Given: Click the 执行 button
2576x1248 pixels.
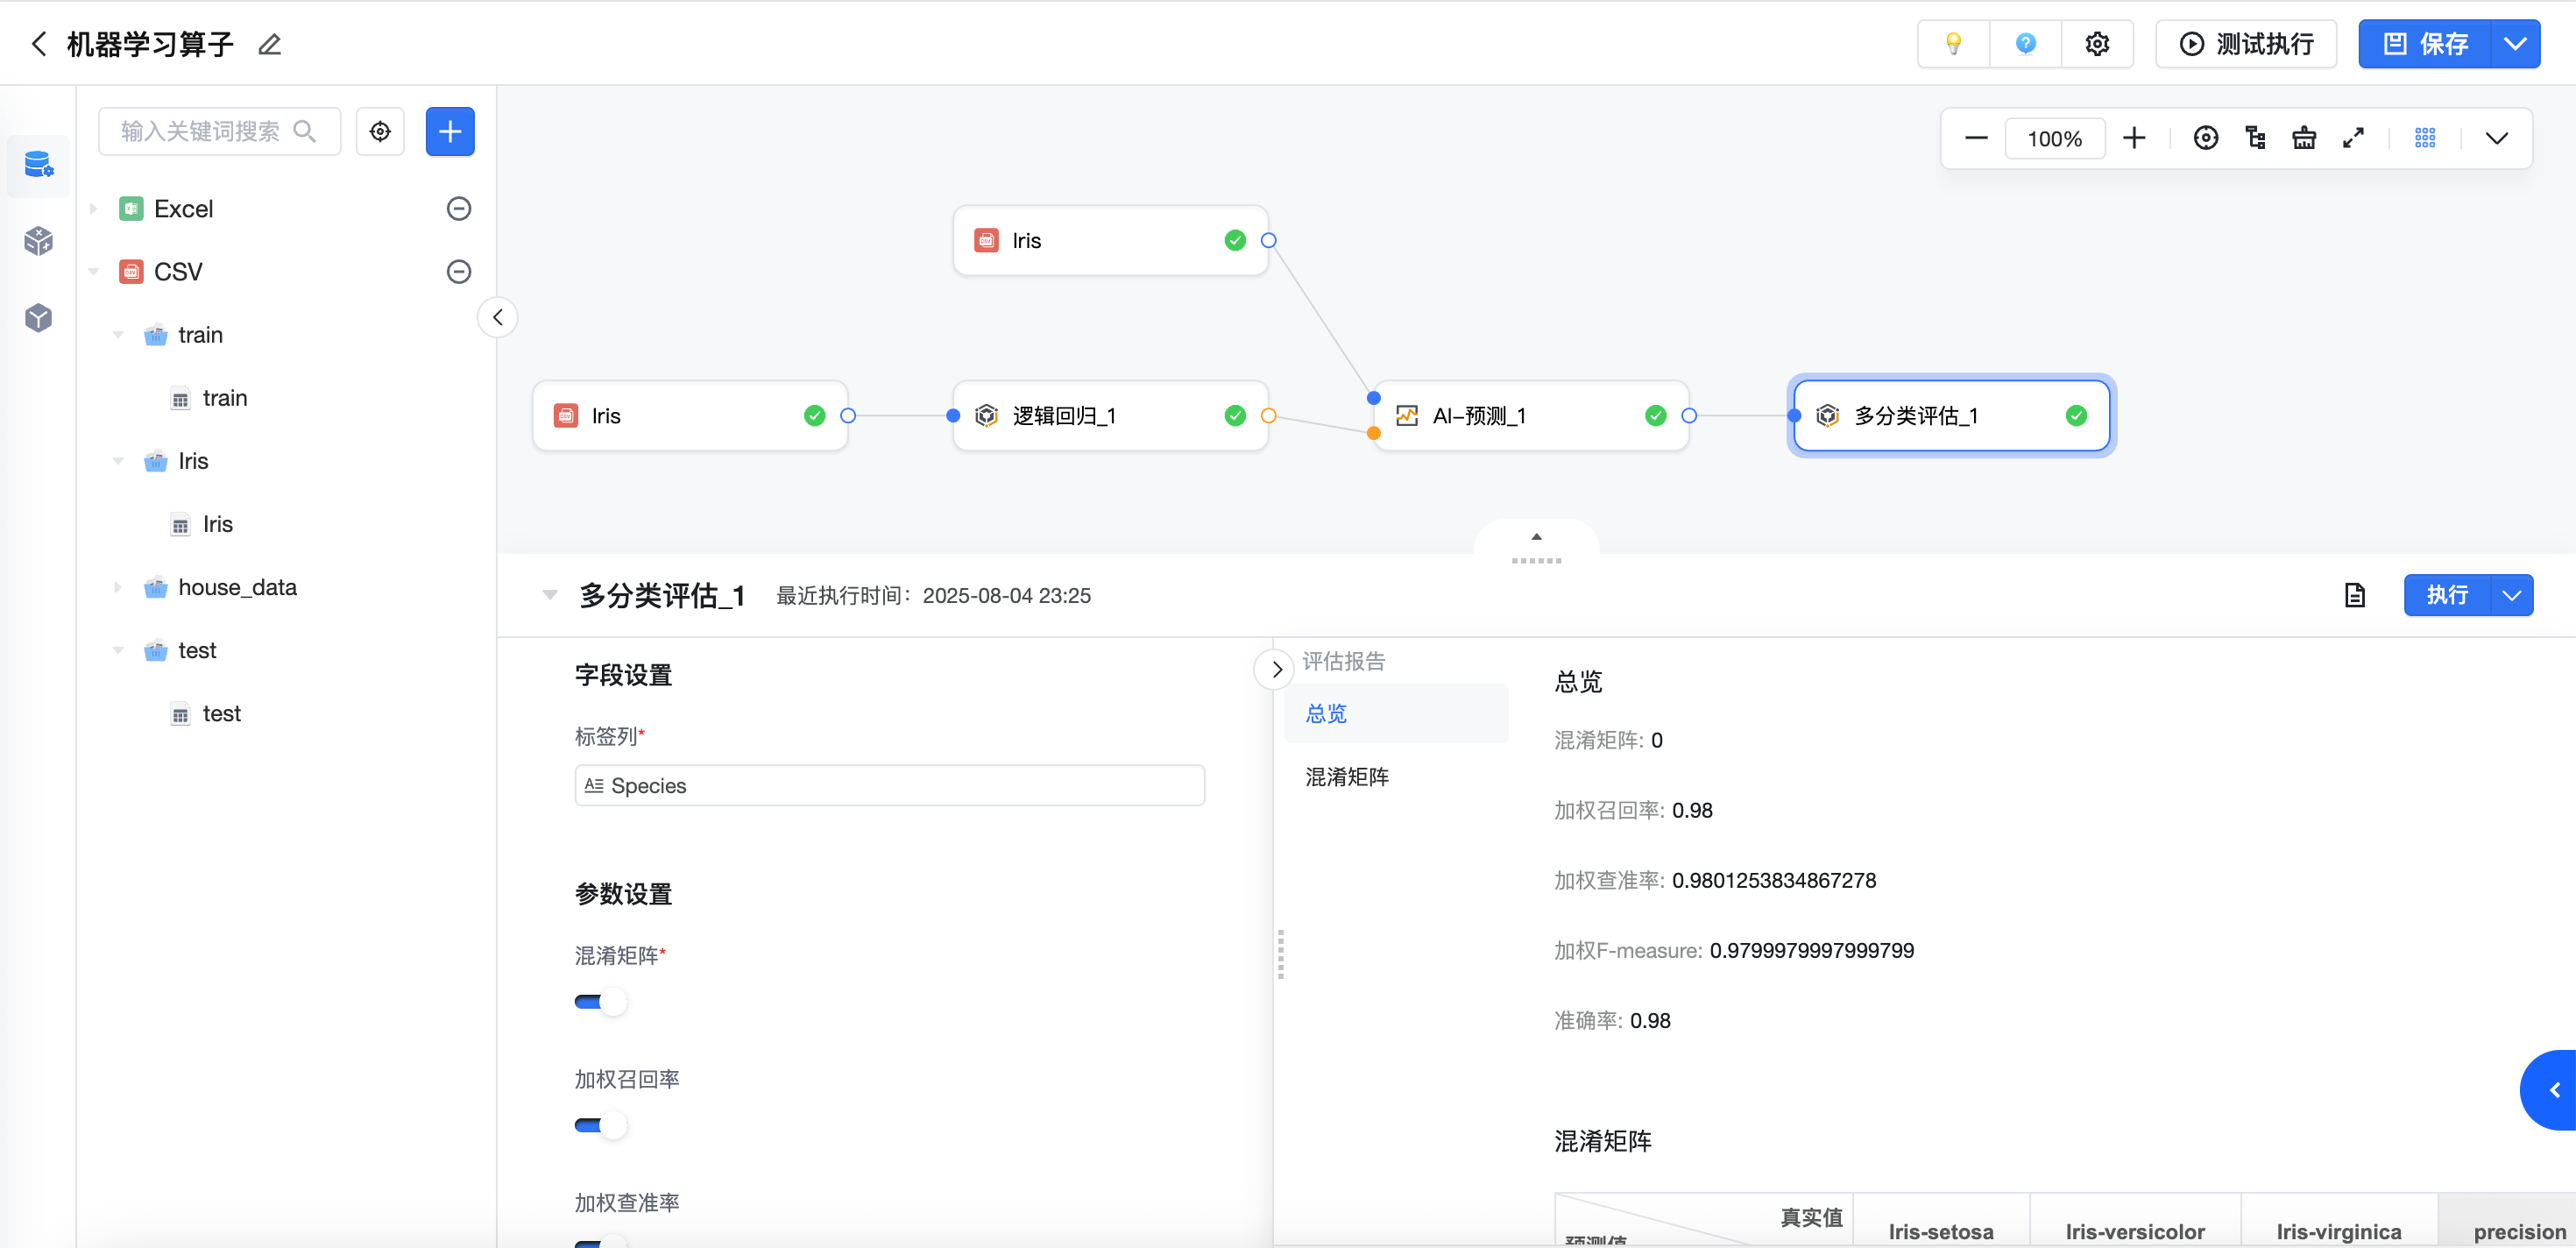Looking at the screenshot, I should [x=2447, y=596].
